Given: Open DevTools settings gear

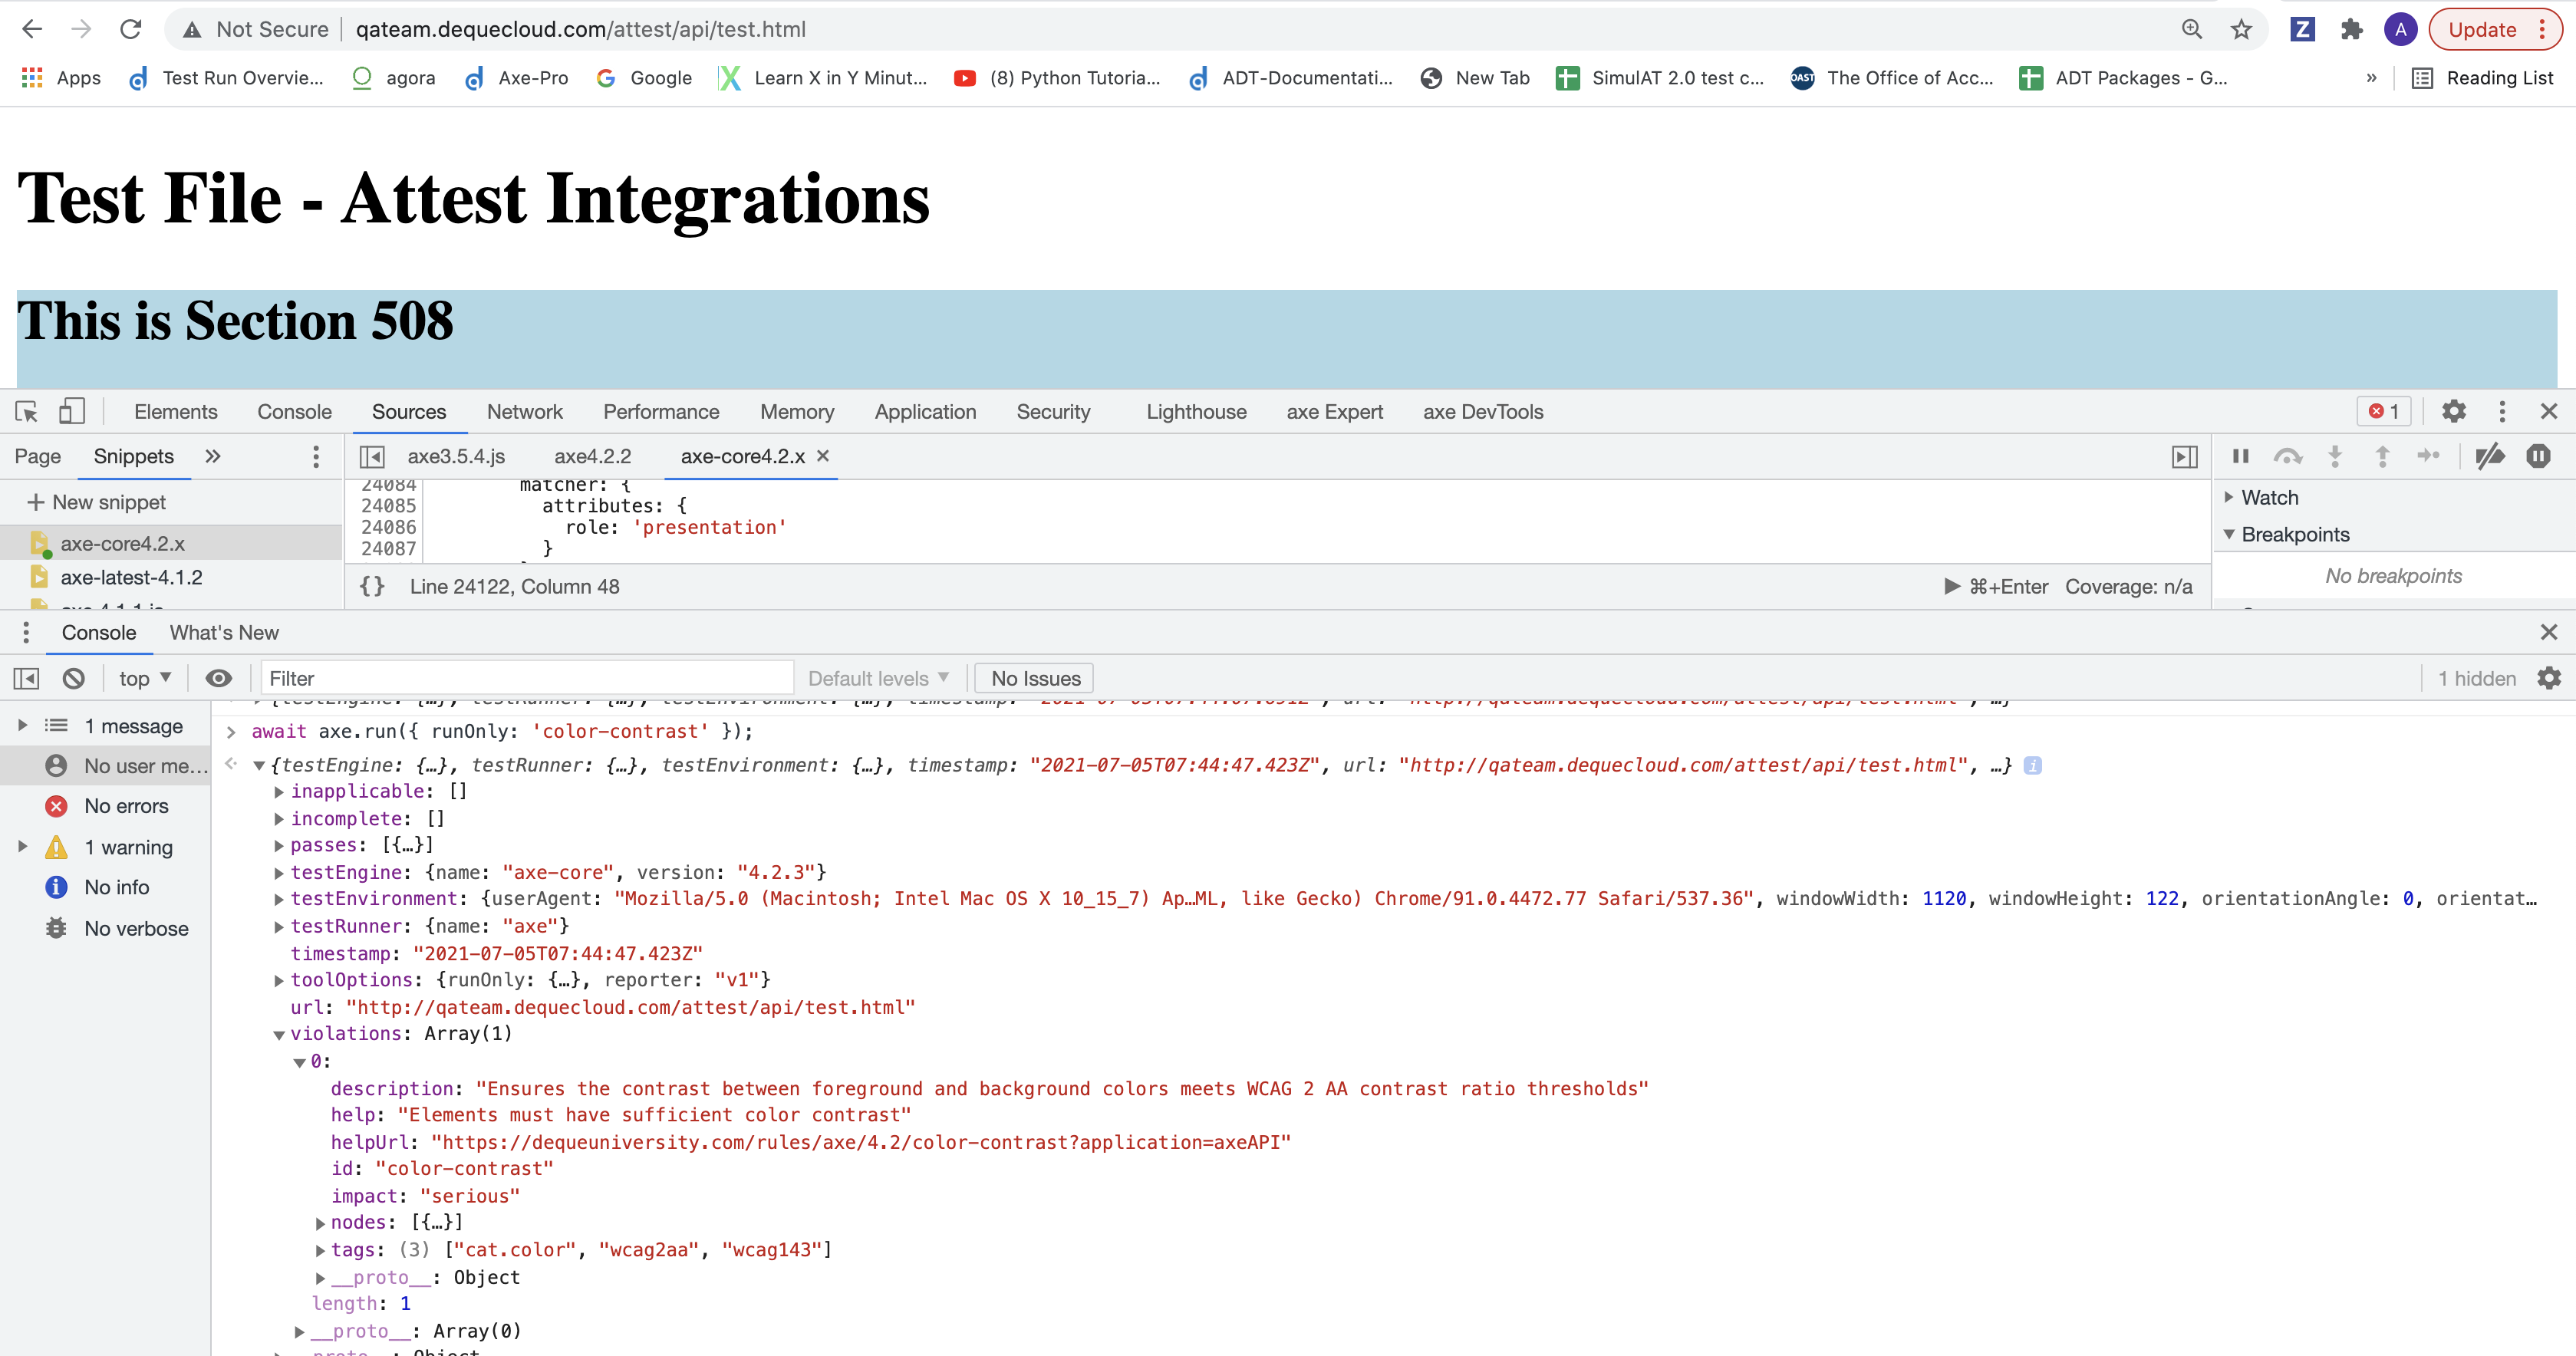Looking at the screenshot, I should [2454, 411].
